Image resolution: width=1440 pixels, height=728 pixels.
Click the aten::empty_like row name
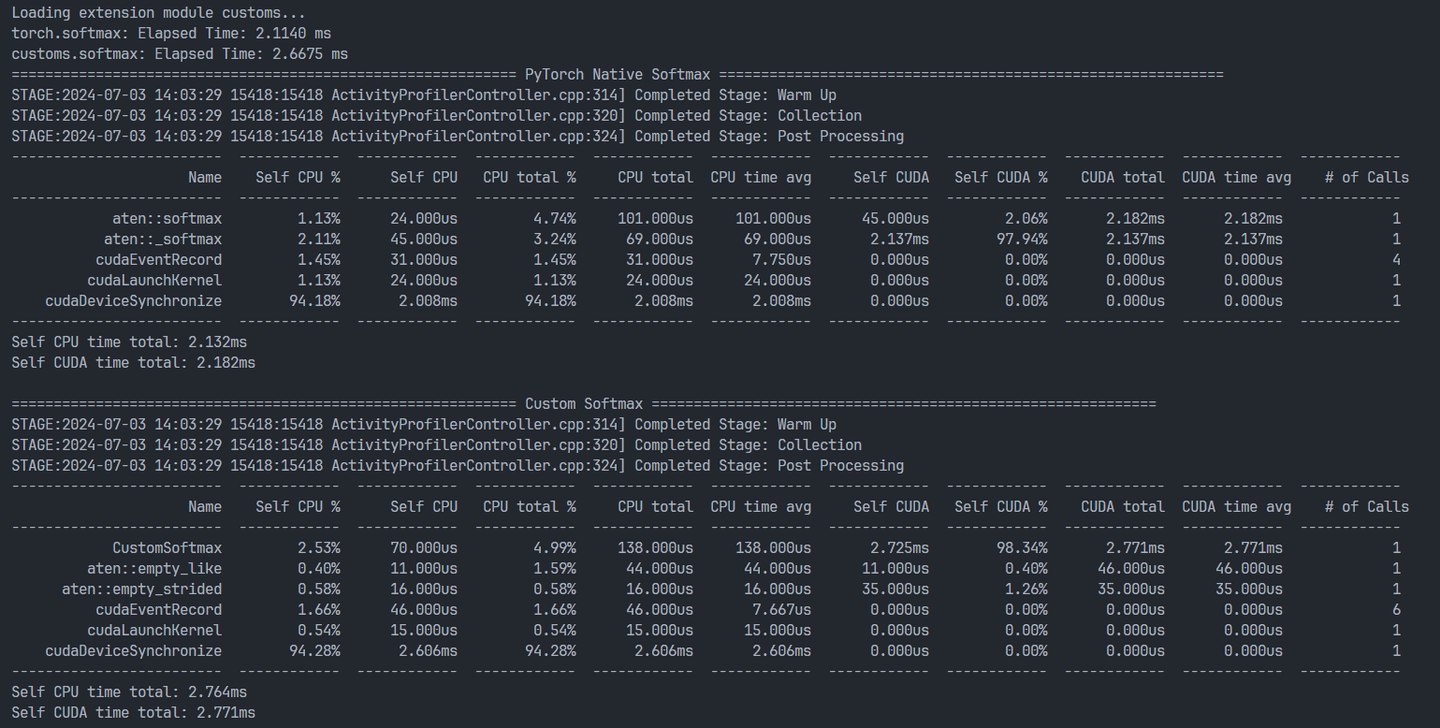pyautogui.click(x=154, y=569)
